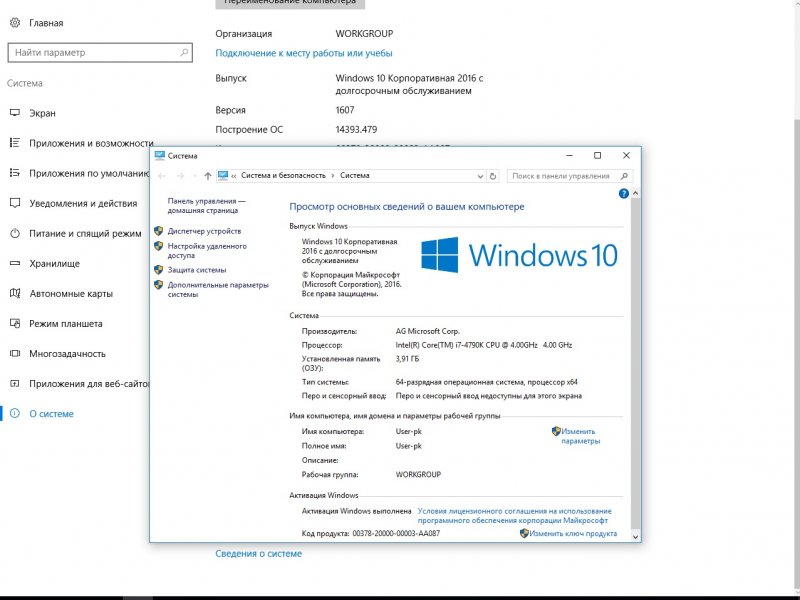Expand the chevron between Система и безопасность and Система

coord(333,176)
